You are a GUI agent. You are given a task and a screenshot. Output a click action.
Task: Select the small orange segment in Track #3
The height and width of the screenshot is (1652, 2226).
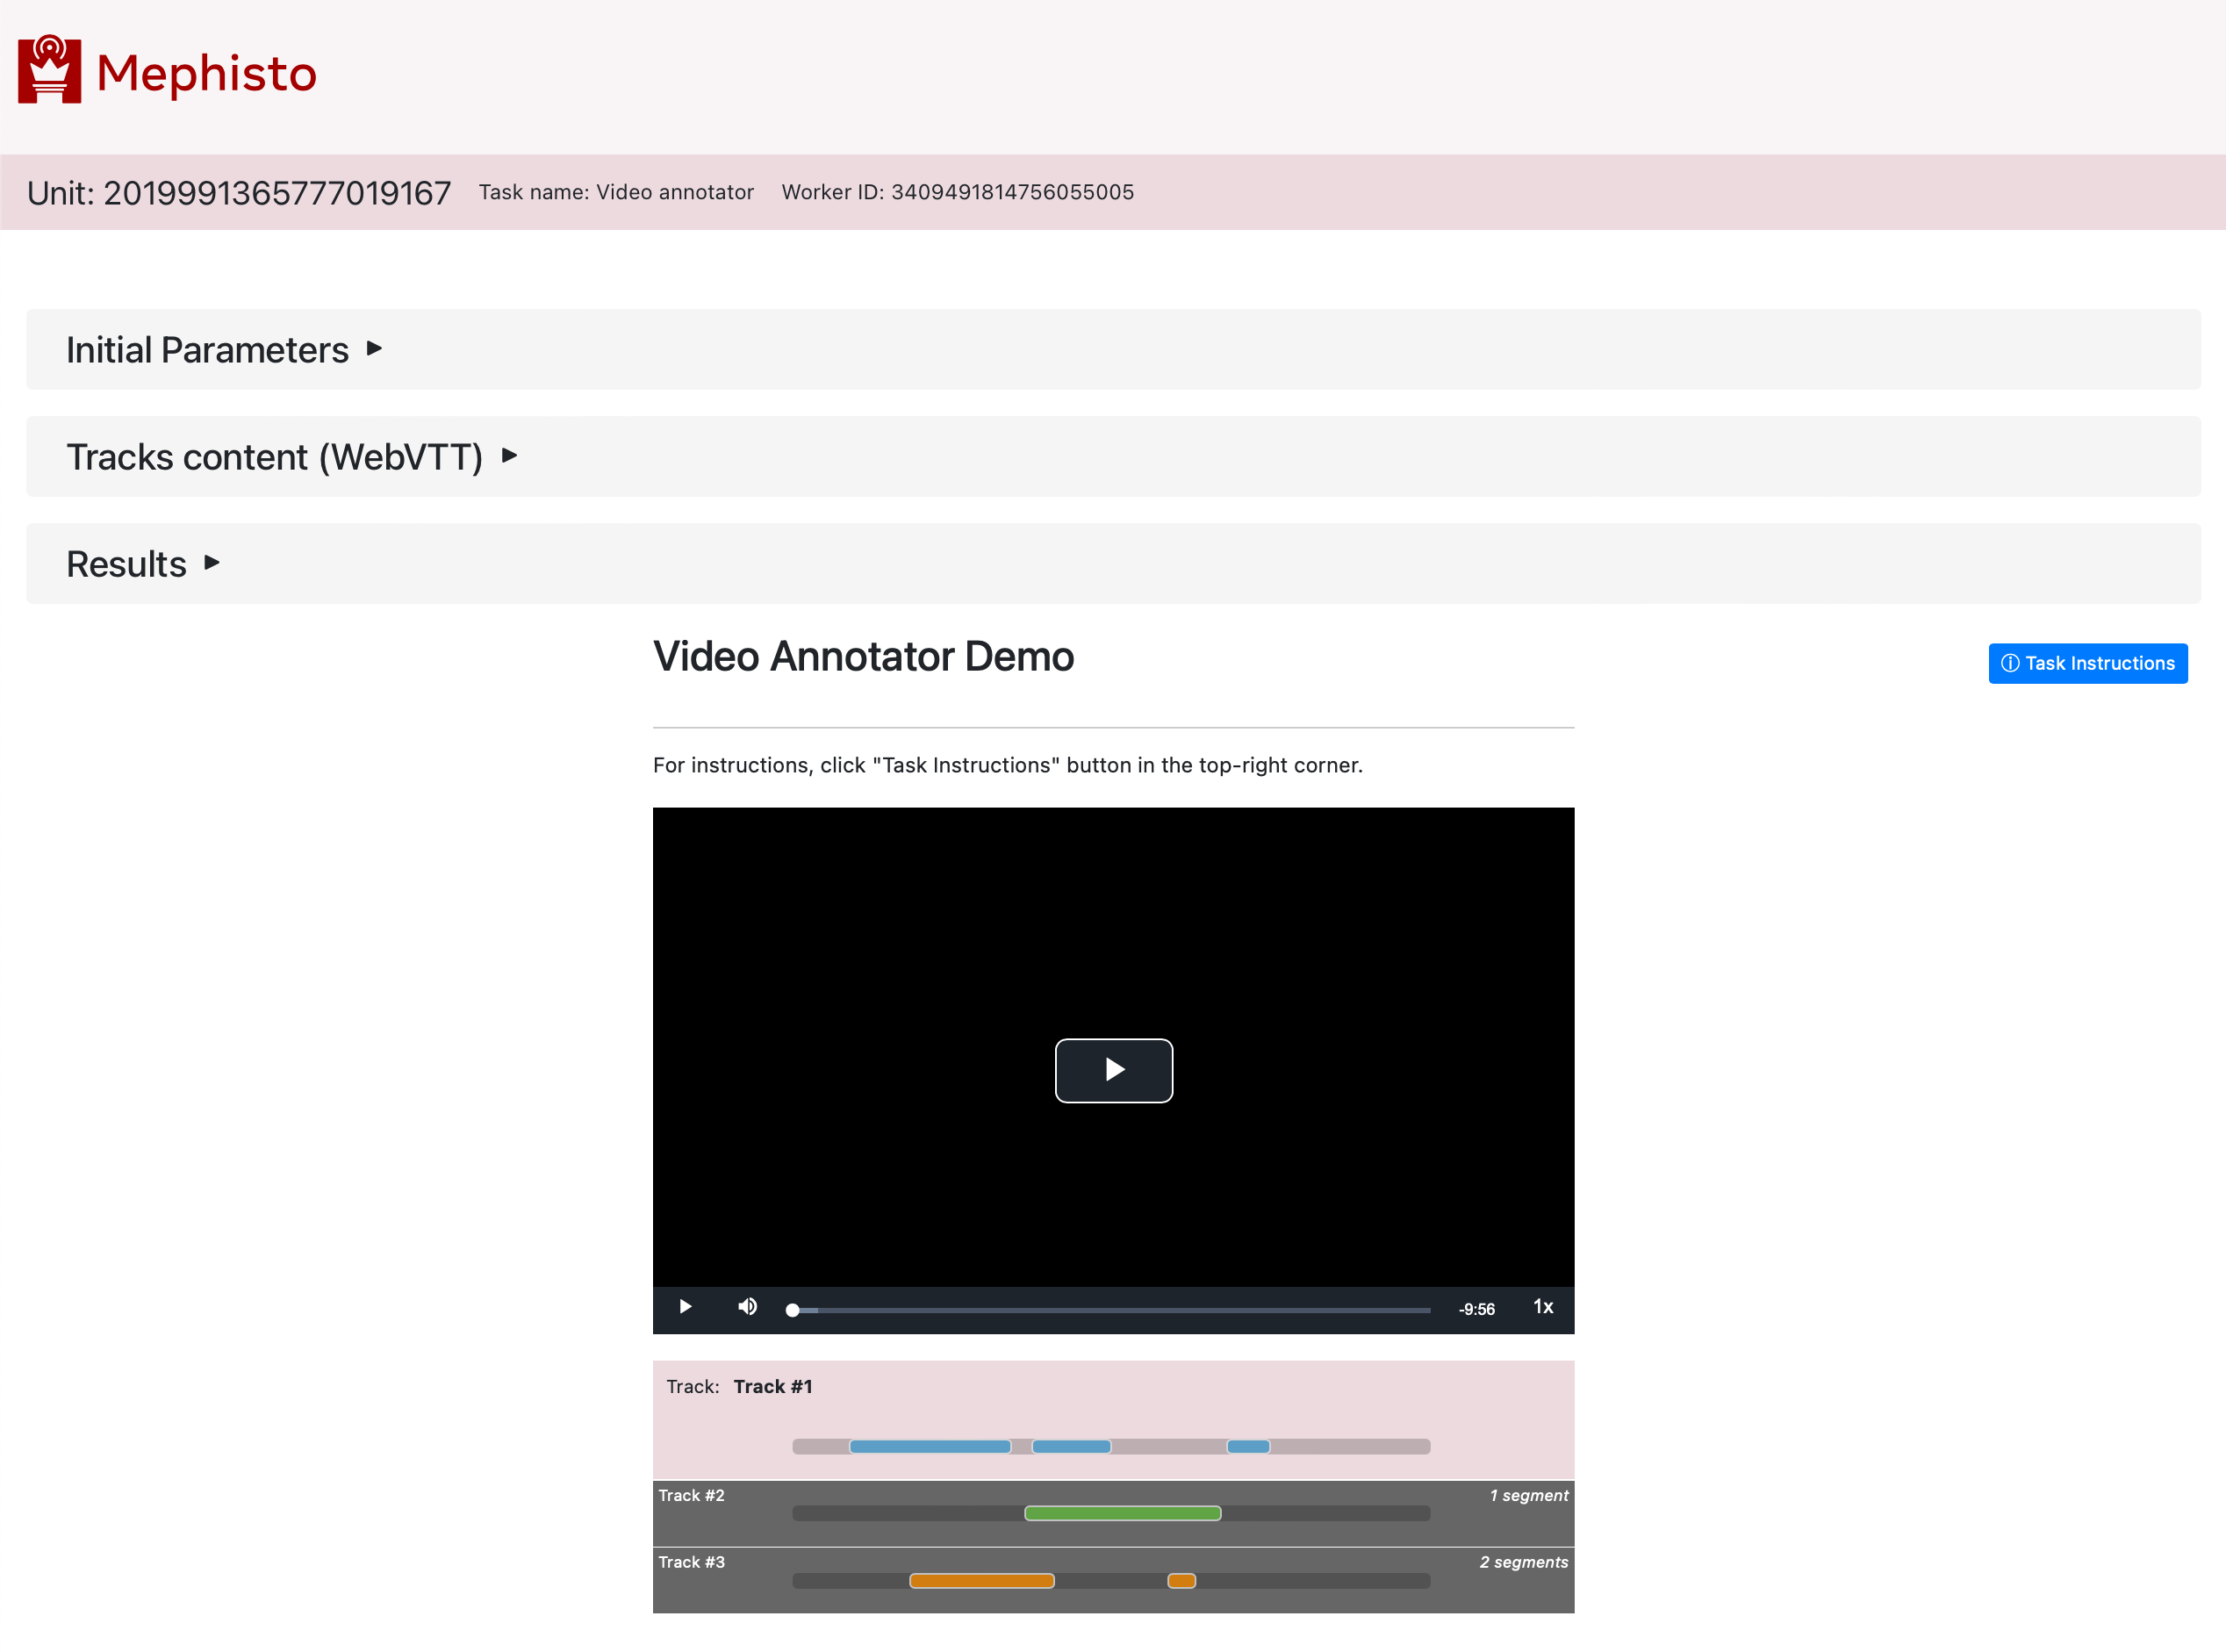coord(1181,1580)
